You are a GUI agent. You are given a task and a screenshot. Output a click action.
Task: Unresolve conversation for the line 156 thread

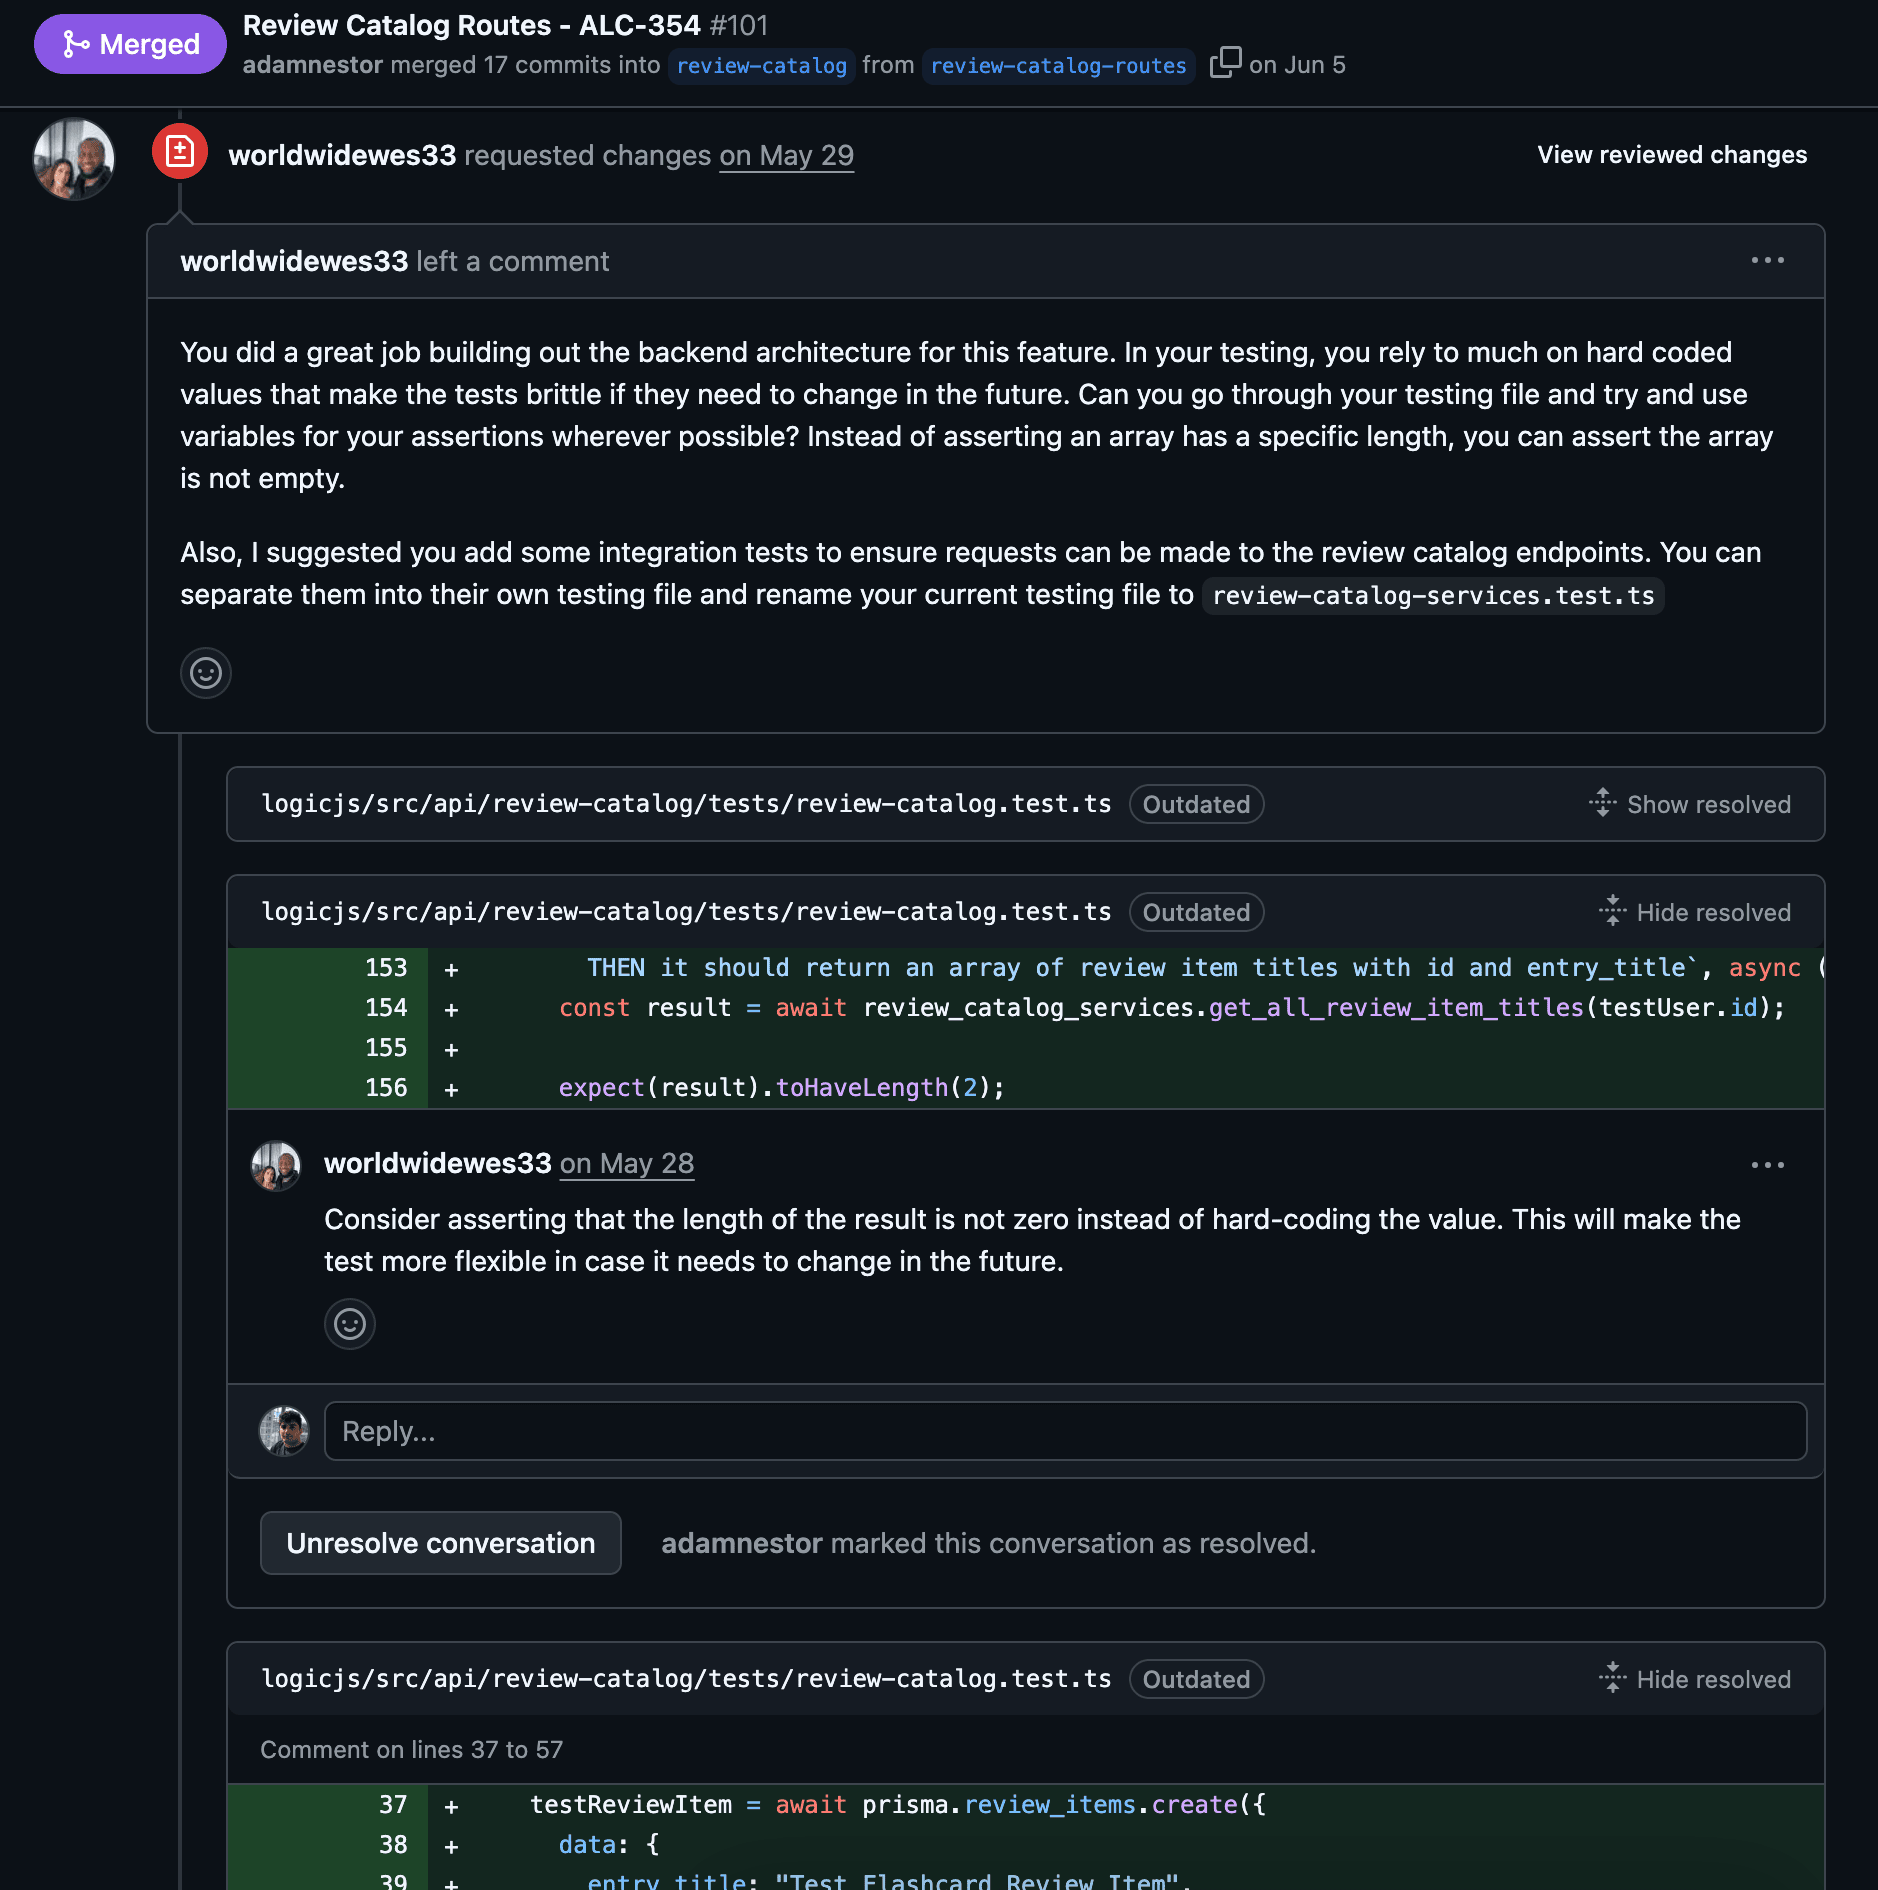point(440,1543)
